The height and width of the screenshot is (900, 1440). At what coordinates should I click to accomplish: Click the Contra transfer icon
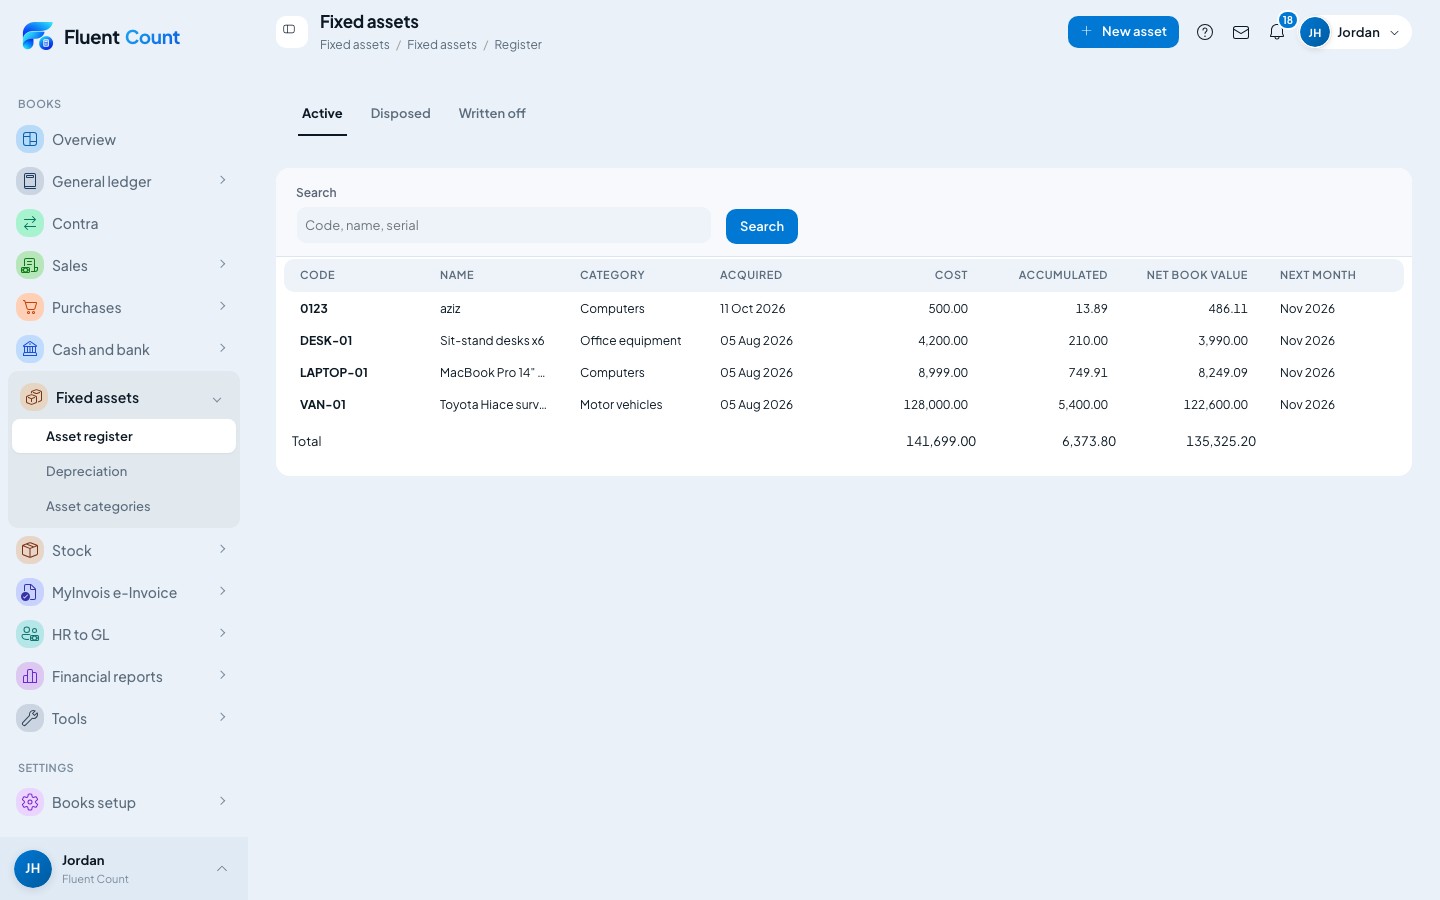(x=30, y=223)
